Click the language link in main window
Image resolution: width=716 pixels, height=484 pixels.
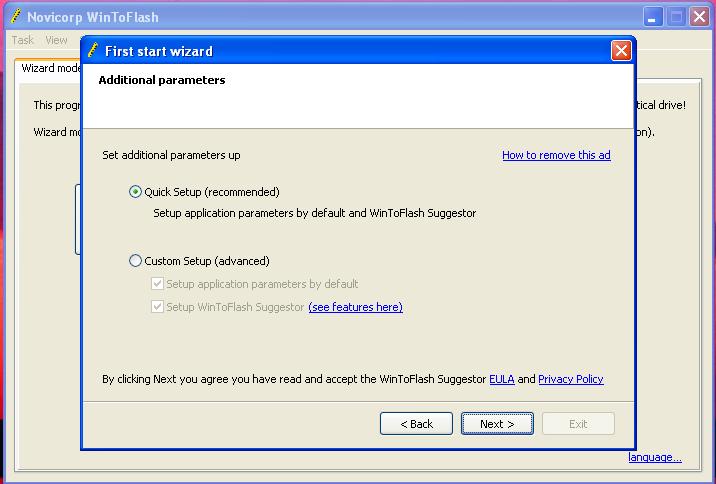click(x=655, y=458)
